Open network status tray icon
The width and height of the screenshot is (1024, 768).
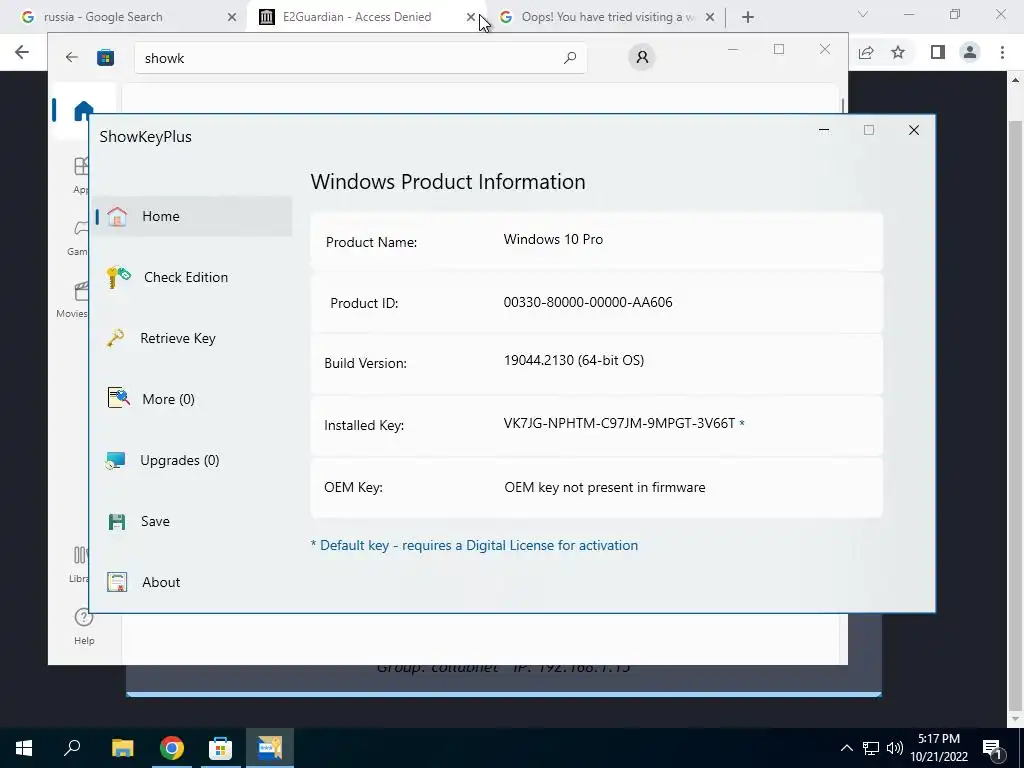coord(871,748)
